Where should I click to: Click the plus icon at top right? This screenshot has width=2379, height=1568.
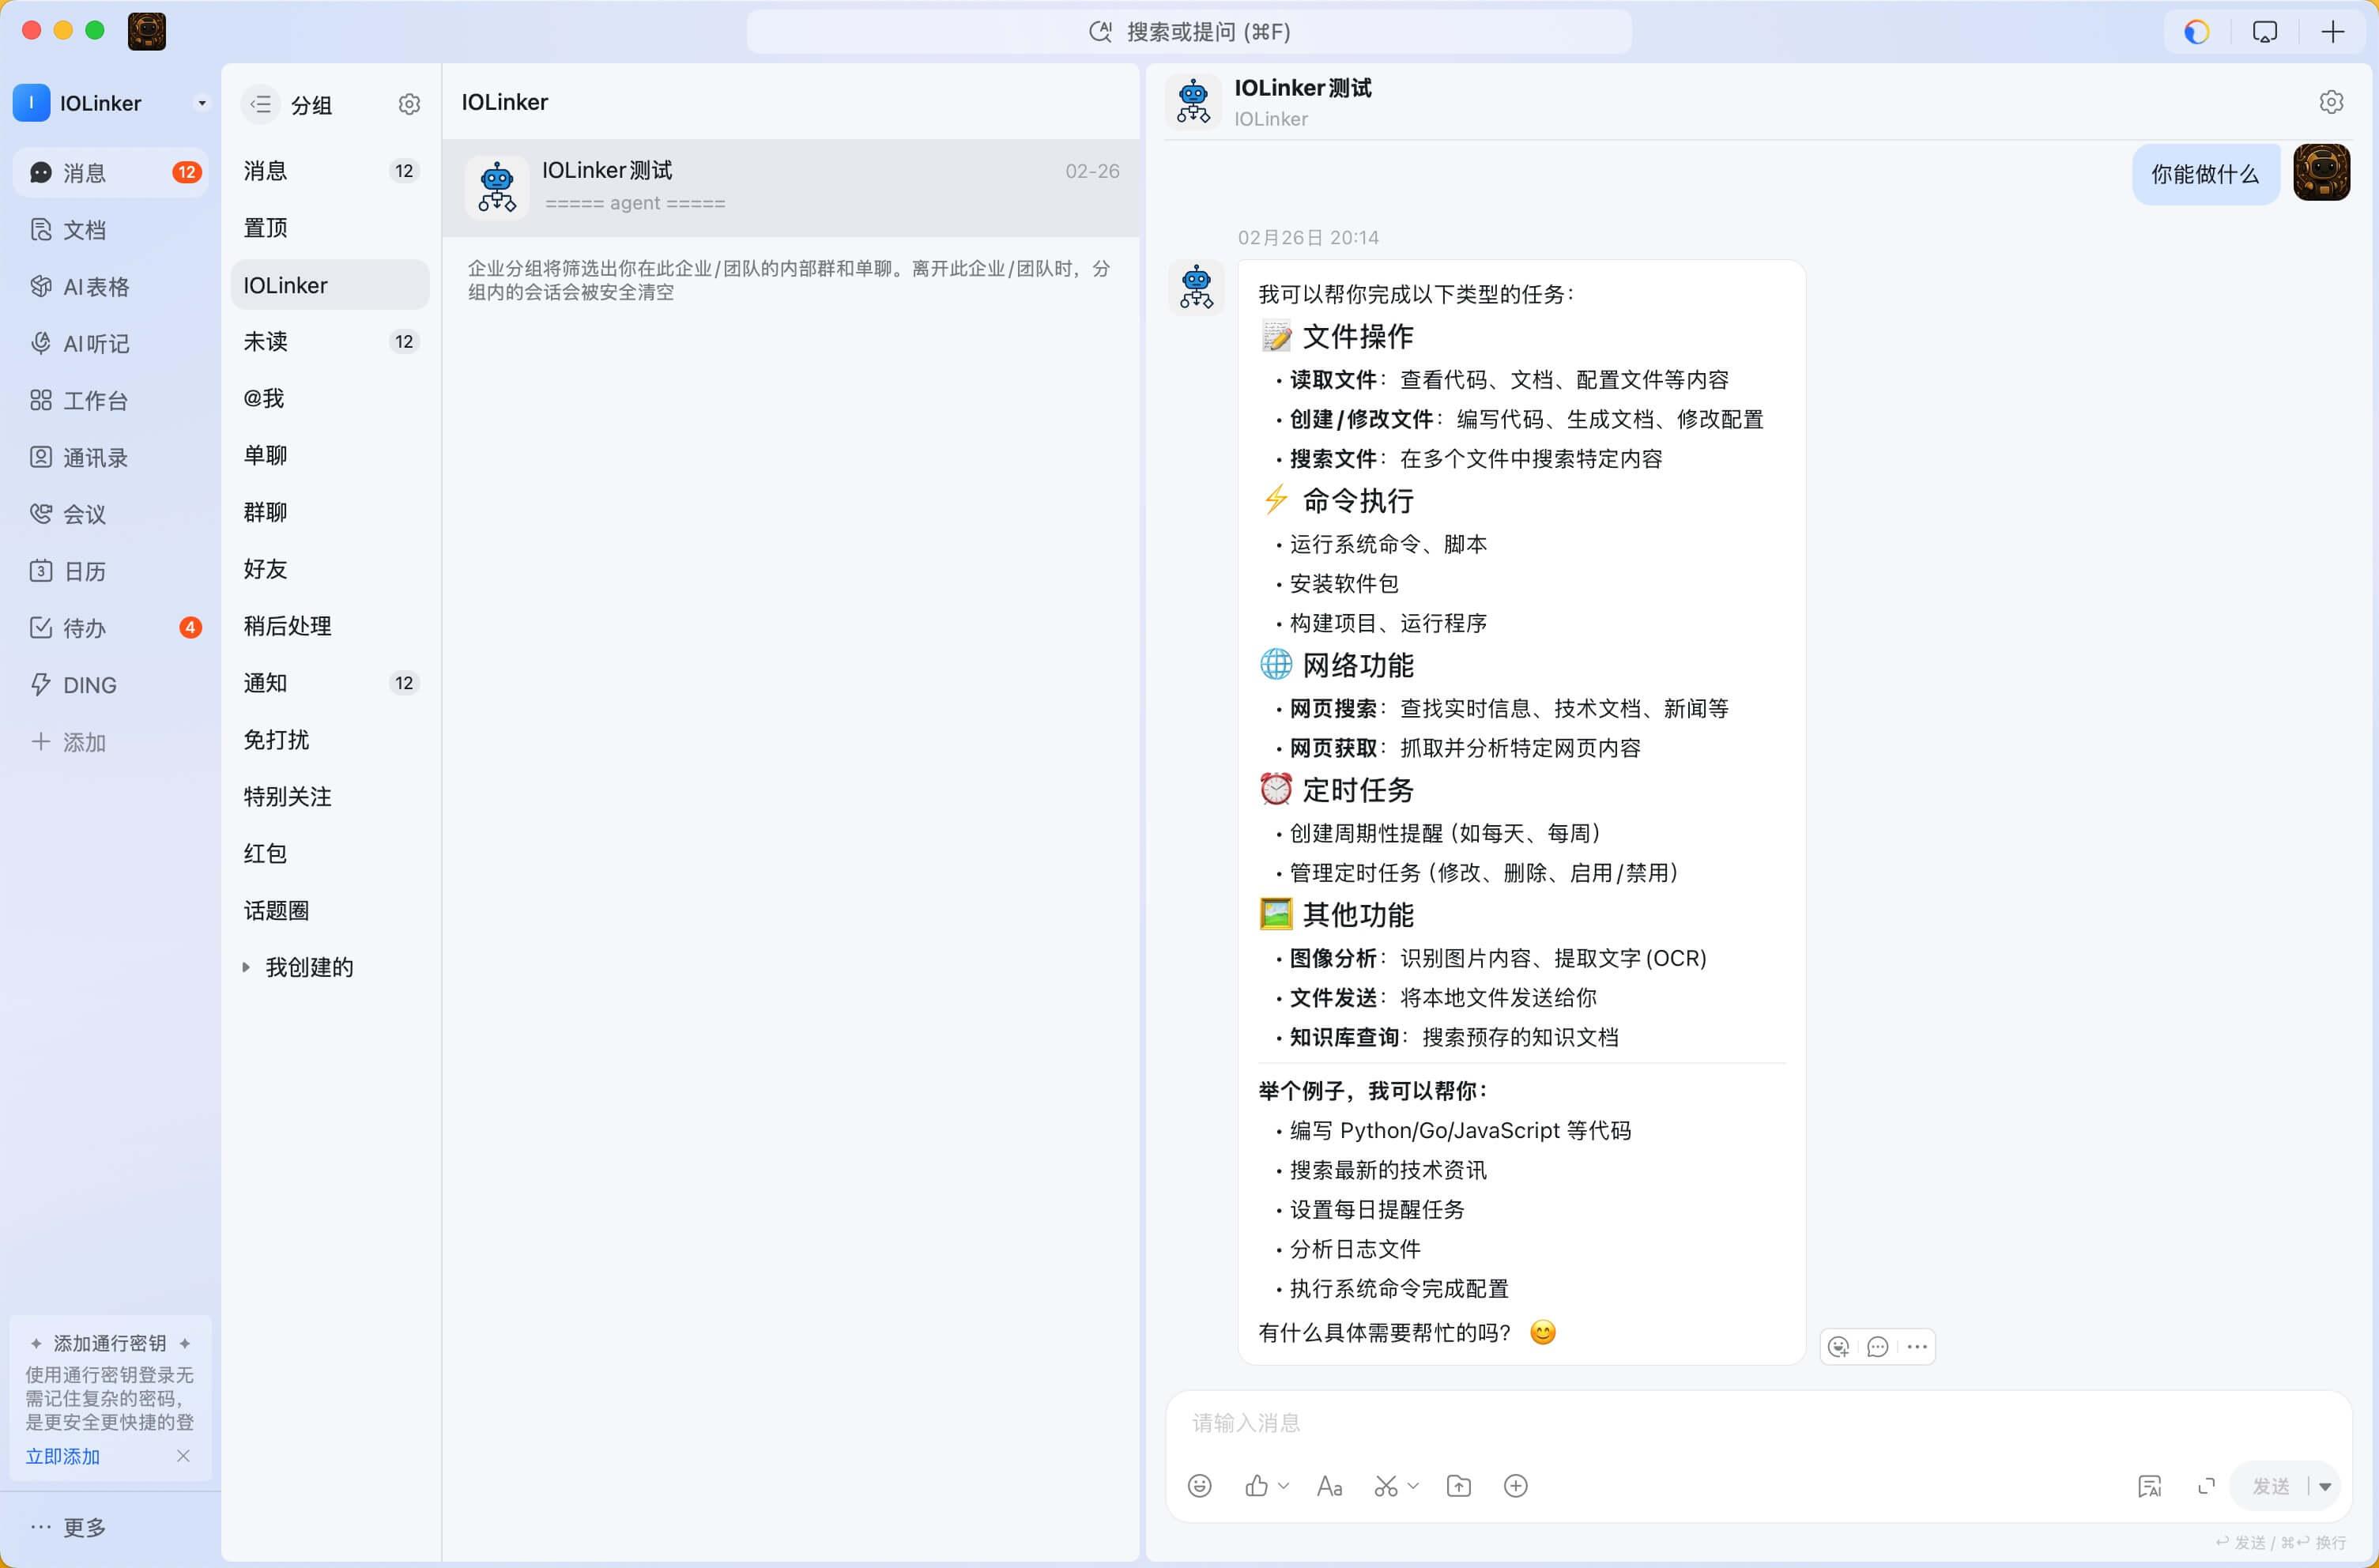click(2332, 32)
